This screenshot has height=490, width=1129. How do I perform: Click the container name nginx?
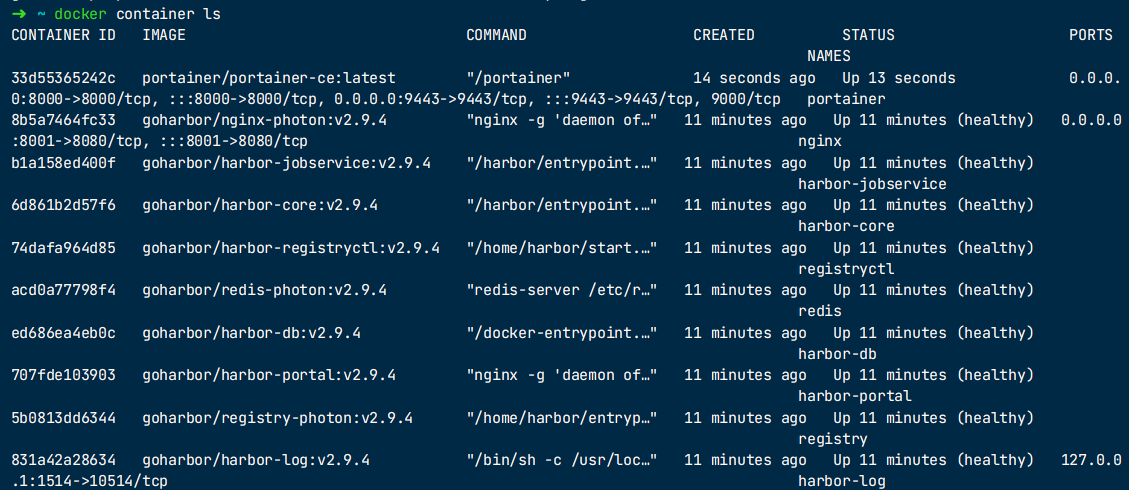pyautogui.click(x=820, y=141)
